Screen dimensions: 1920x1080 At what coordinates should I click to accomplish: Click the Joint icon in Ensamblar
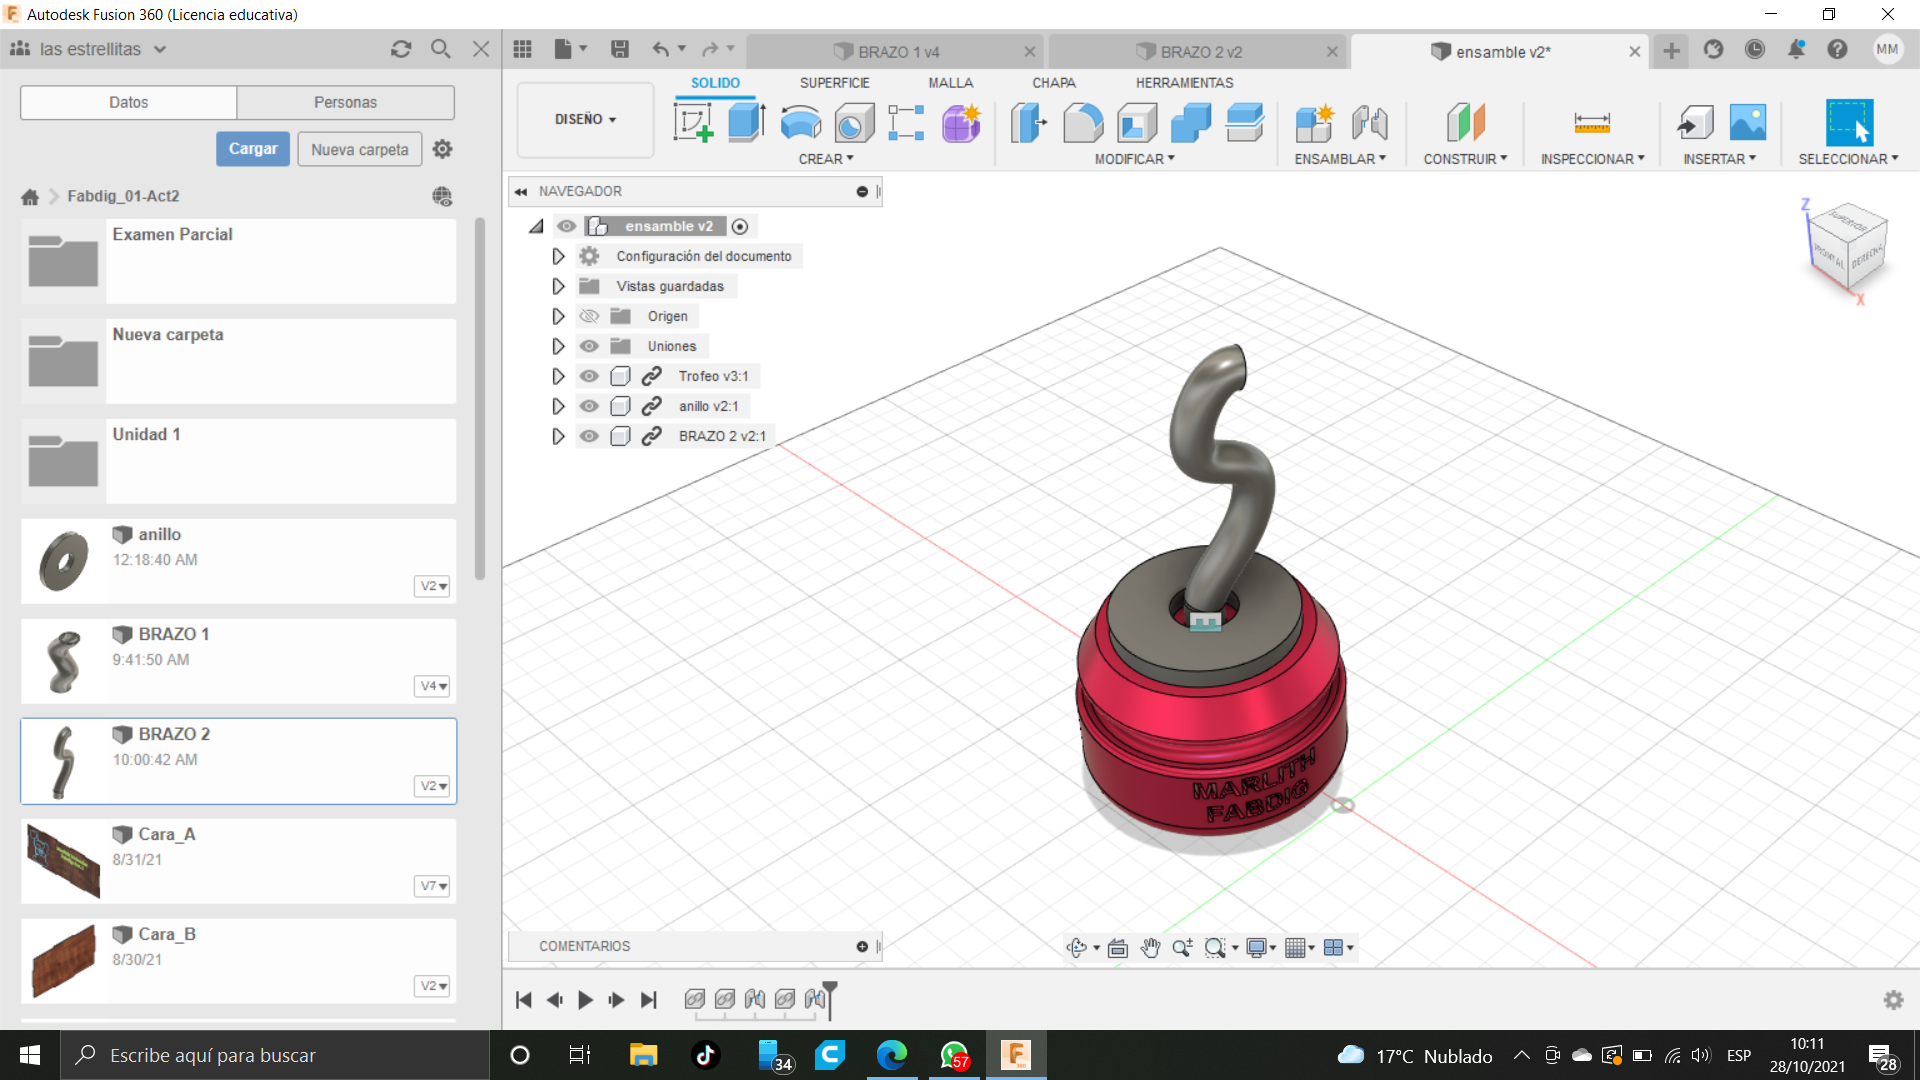coord(1369,123)
